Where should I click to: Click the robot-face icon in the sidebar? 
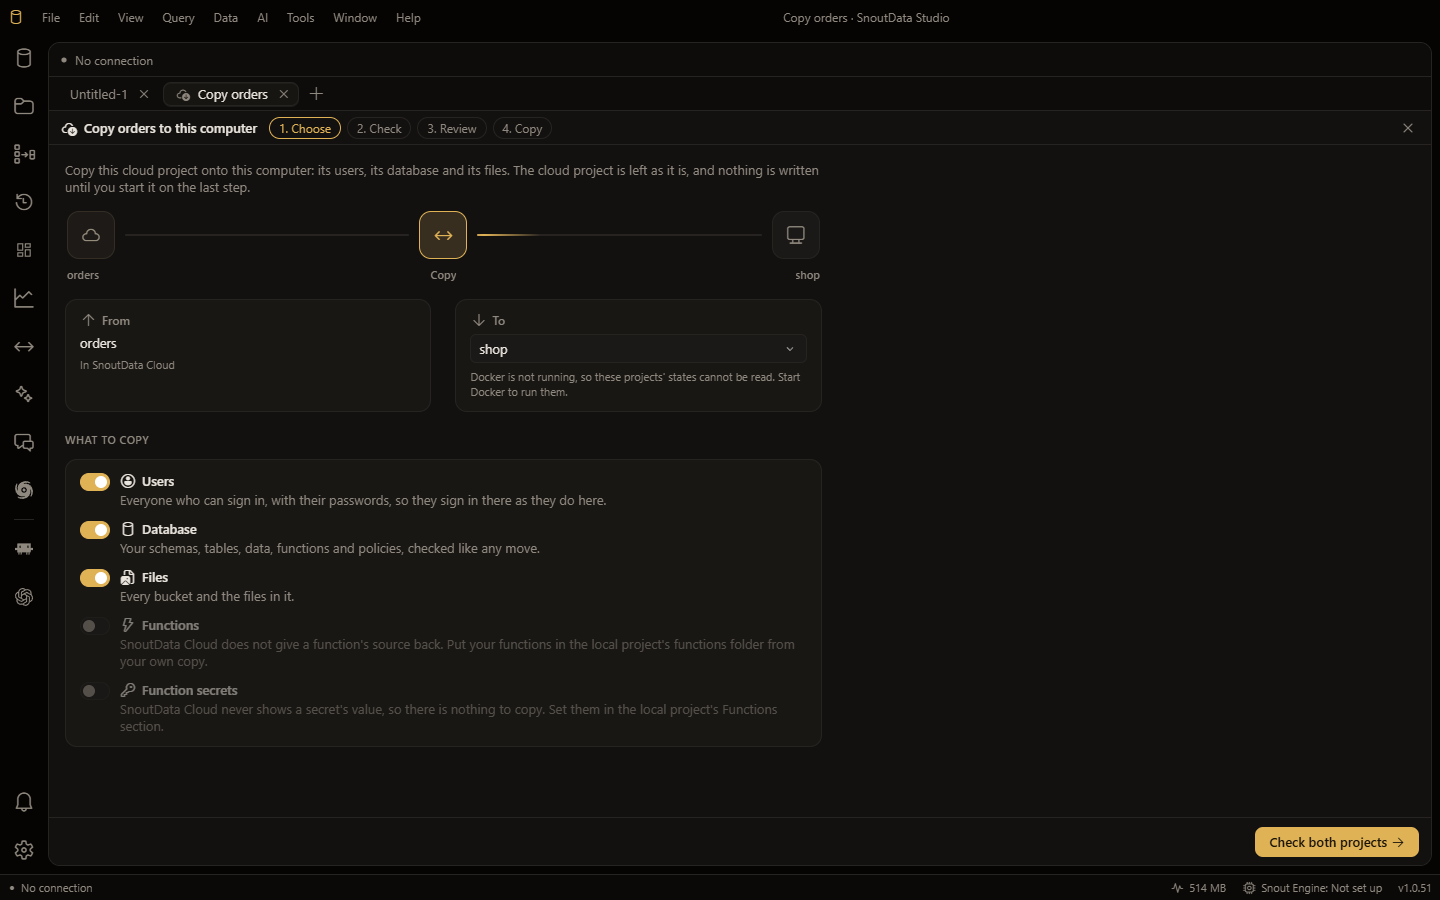(x=24, y=549)
